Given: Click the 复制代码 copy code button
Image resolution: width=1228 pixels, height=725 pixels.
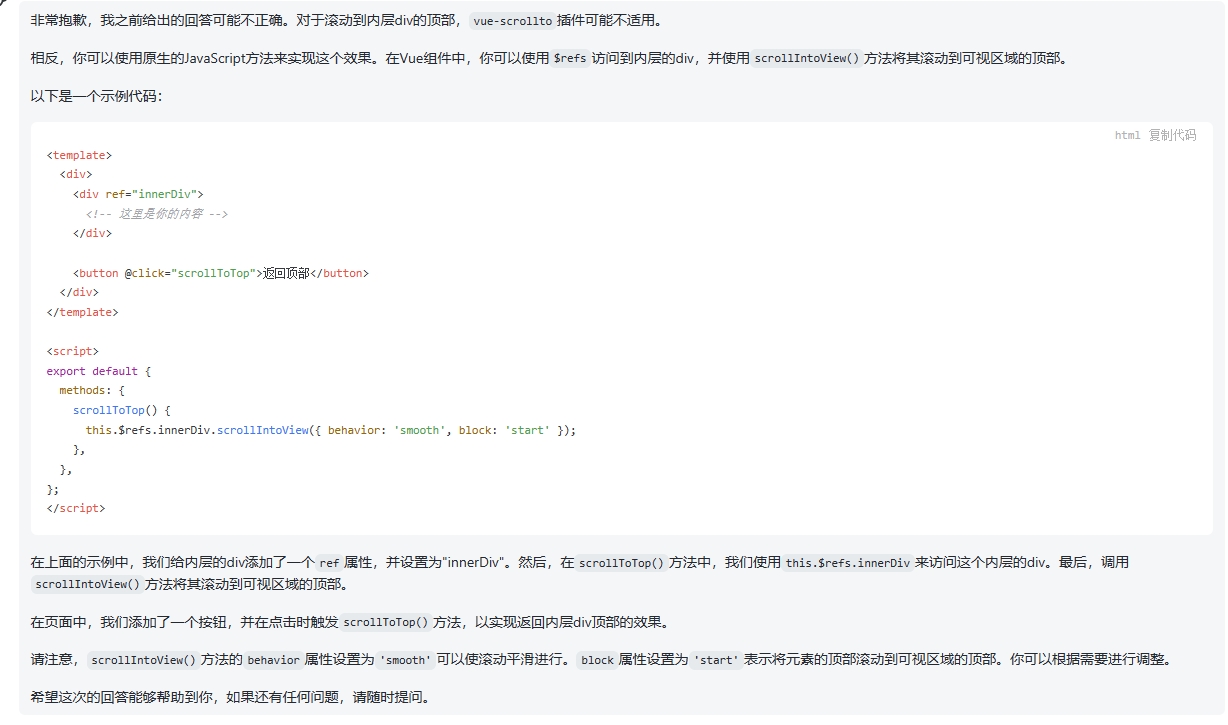Looking at the screenshot, I should coord(1171,135).
